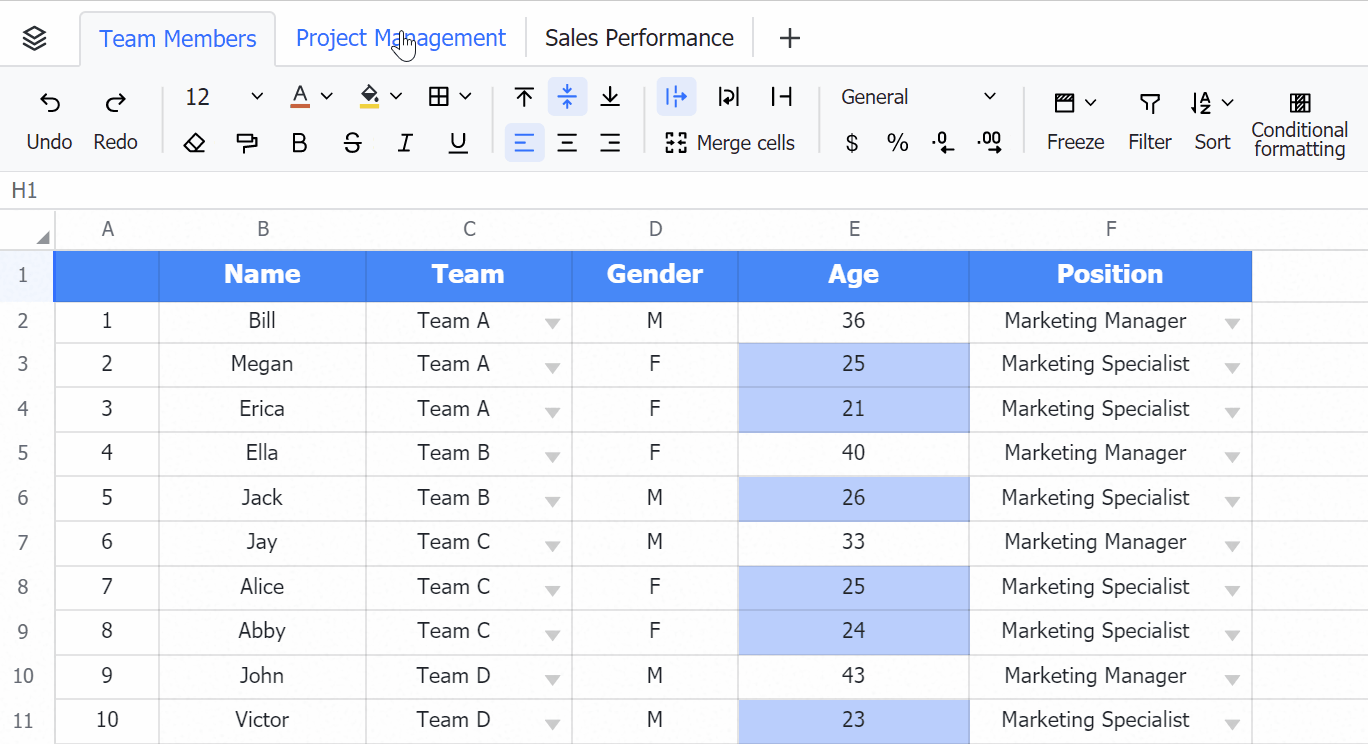Click the Merge cells button
Screen dimensions: 1368x744
pos(730,143)
